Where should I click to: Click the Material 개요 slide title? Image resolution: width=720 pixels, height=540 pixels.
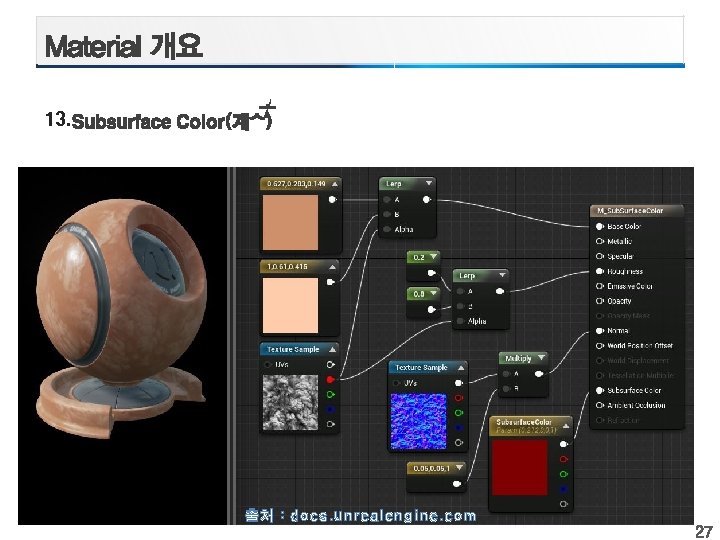tap(124, 46)
